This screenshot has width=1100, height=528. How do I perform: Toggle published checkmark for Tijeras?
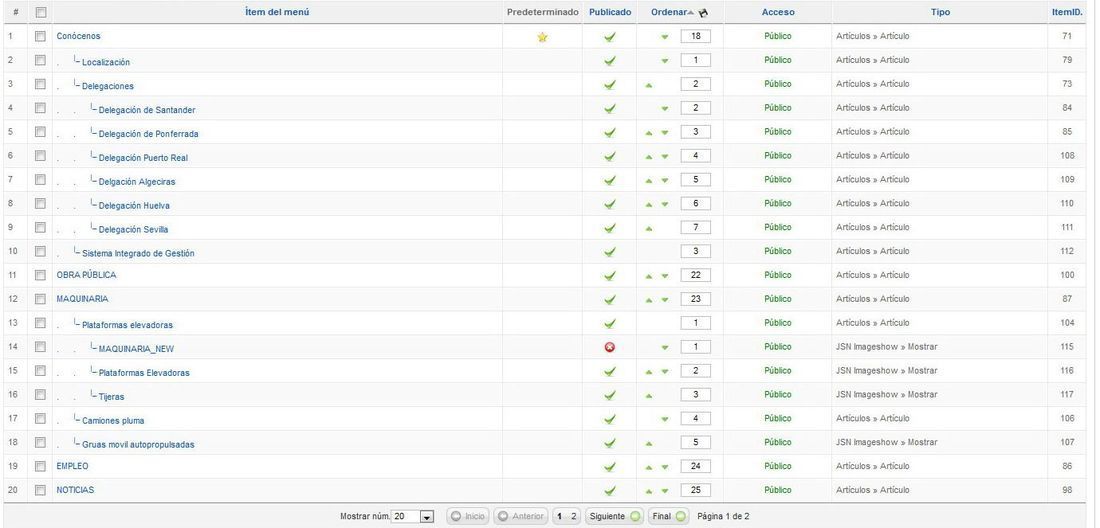(x=610, y=395)
